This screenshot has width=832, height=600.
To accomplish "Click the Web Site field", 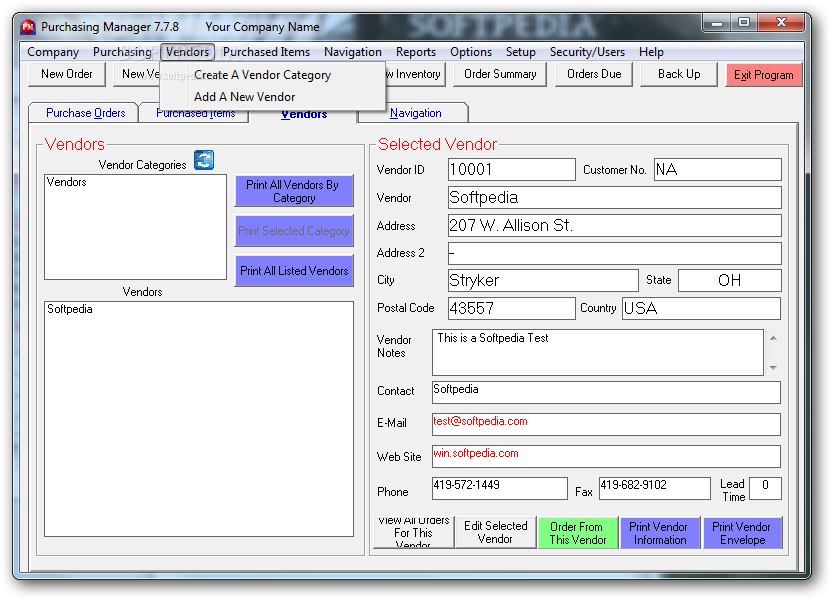I will [x=606, y=456].
